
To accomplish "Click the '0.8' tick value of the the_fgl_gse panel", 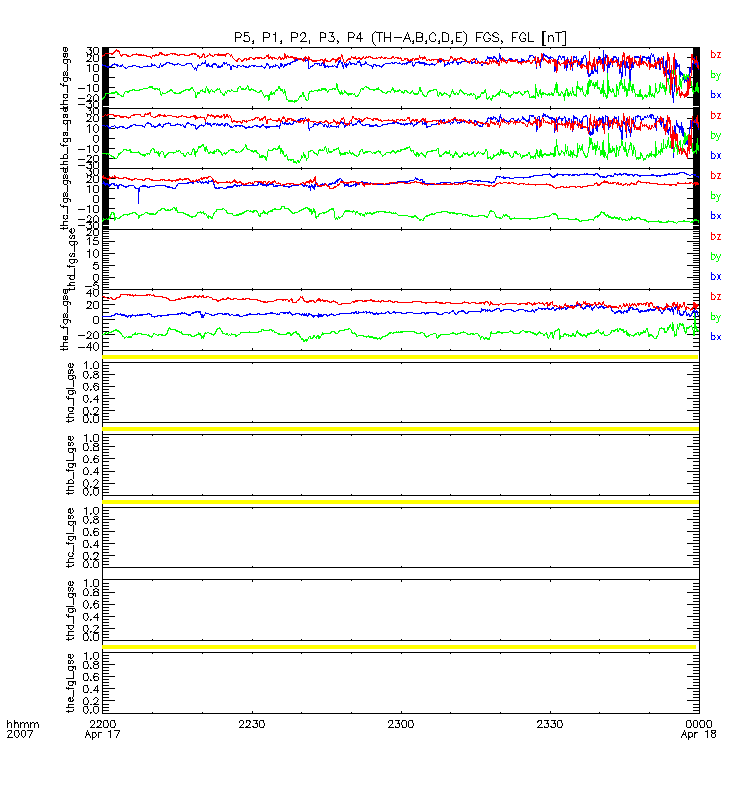I will [x=91, y=665].
